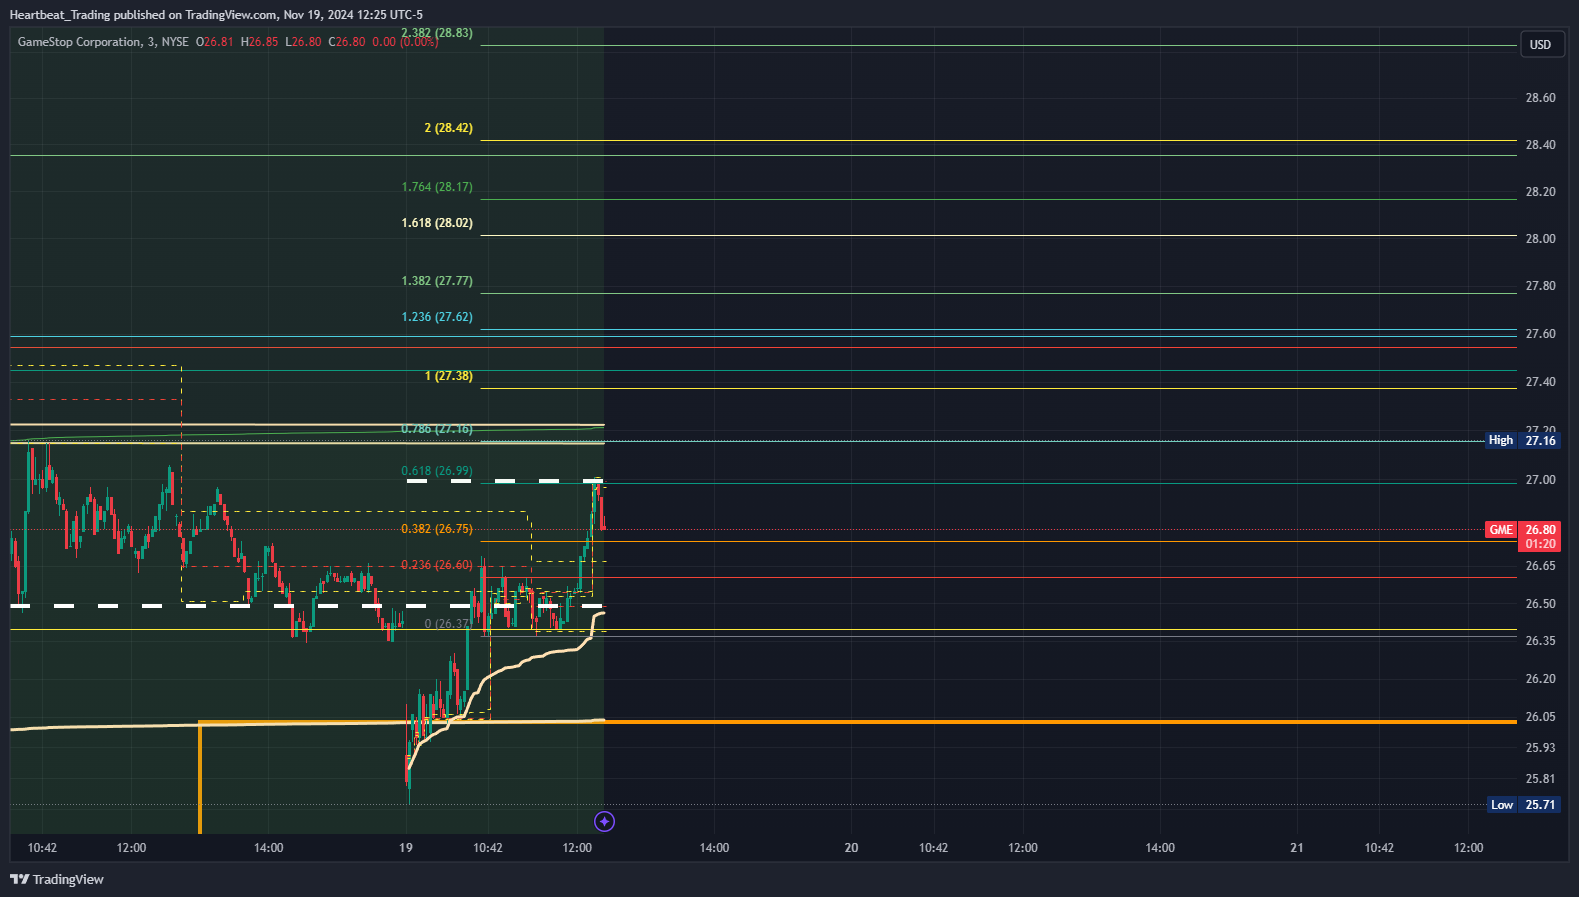Click 26.65 on the price scale

click(x=1540, y=566)
